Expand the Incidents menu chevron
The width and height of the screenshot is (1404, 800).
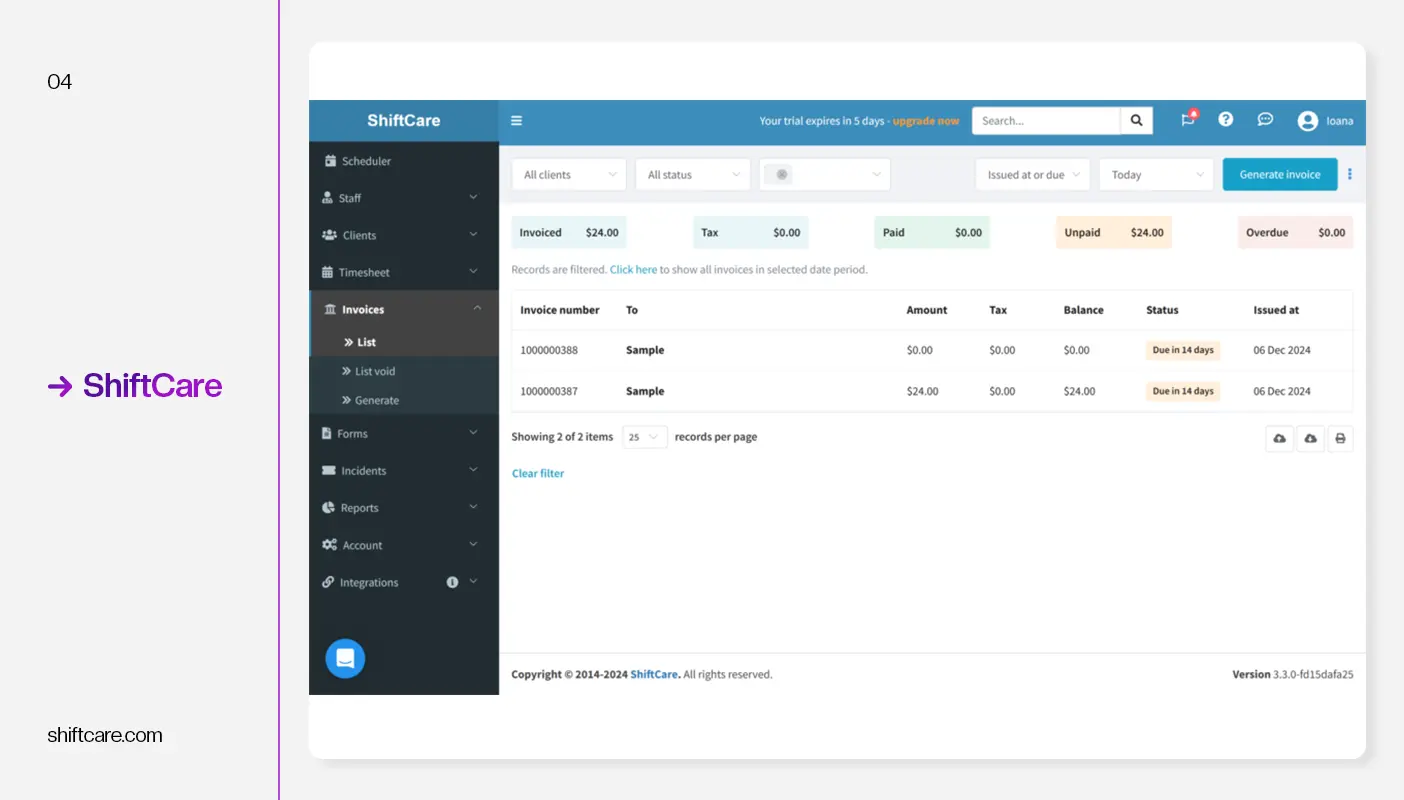coord(473,470)
